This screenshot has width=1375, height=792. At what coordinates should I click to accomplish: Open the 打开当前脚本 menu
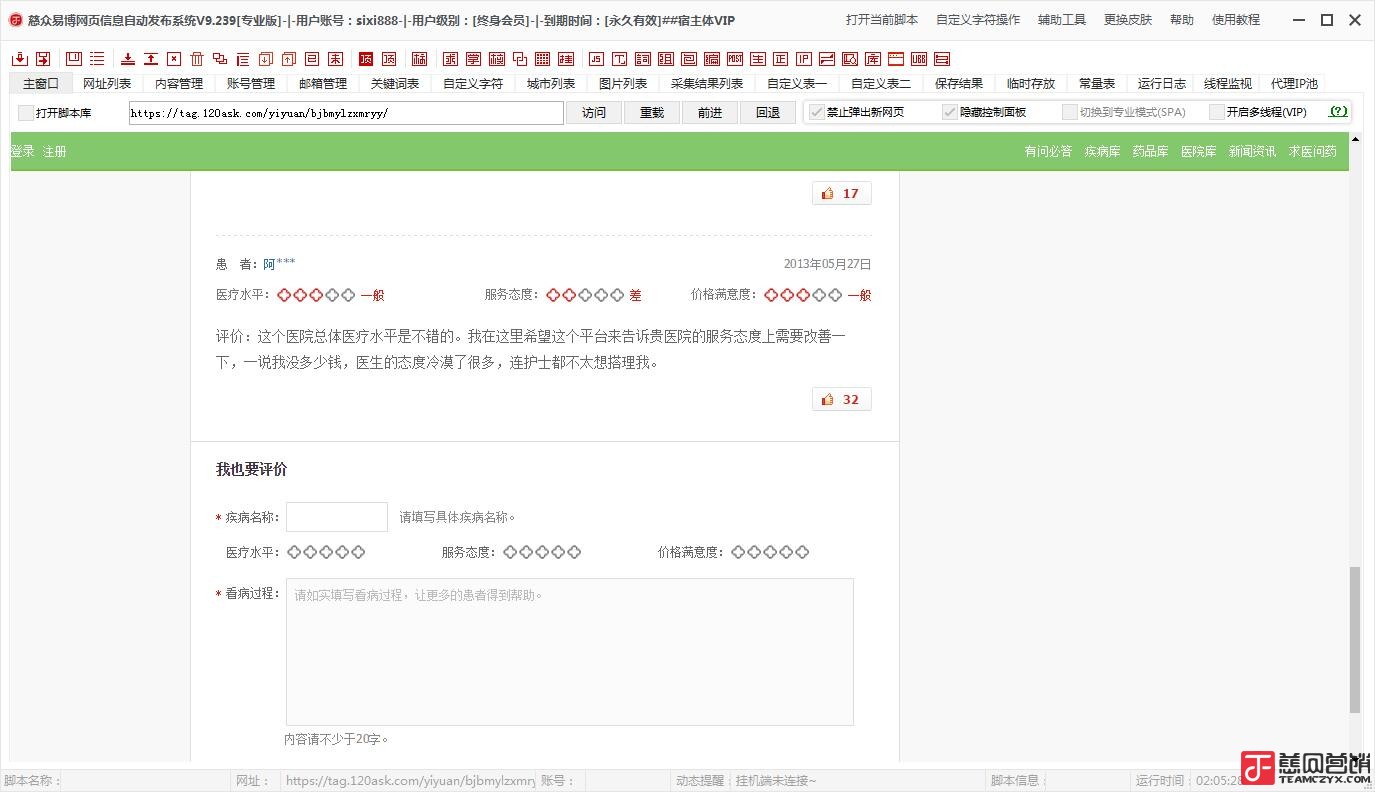[x=881, y=20]
